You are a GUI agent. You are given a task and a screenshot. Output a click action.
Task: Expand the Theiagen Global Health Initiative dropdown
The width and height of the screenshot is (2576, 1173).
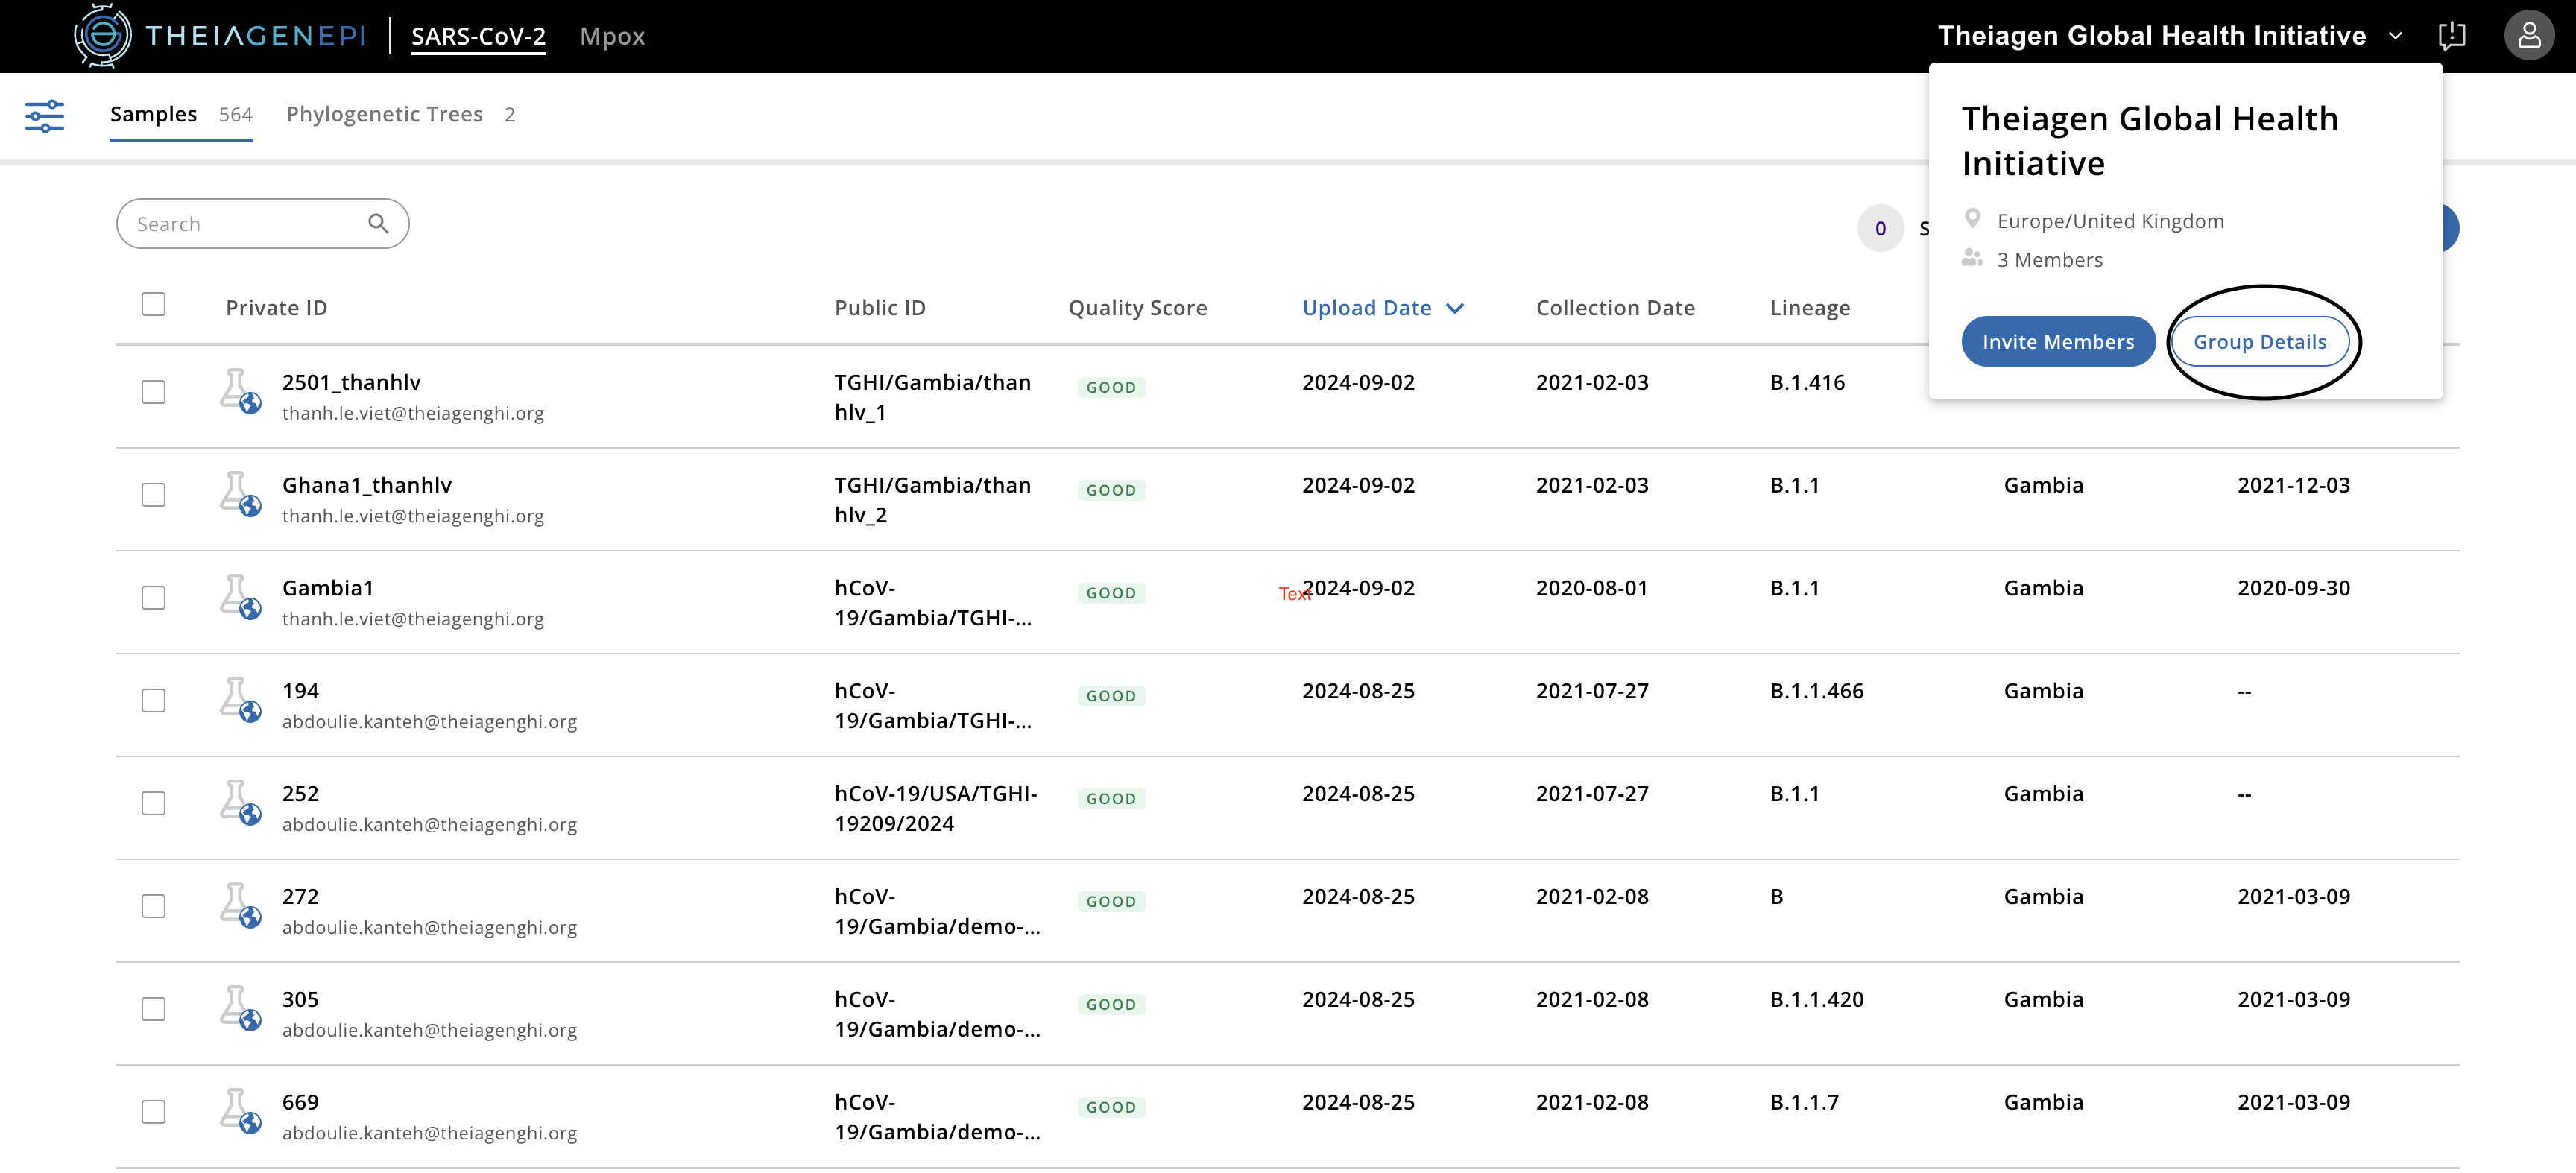click(x=2396, y=36)
